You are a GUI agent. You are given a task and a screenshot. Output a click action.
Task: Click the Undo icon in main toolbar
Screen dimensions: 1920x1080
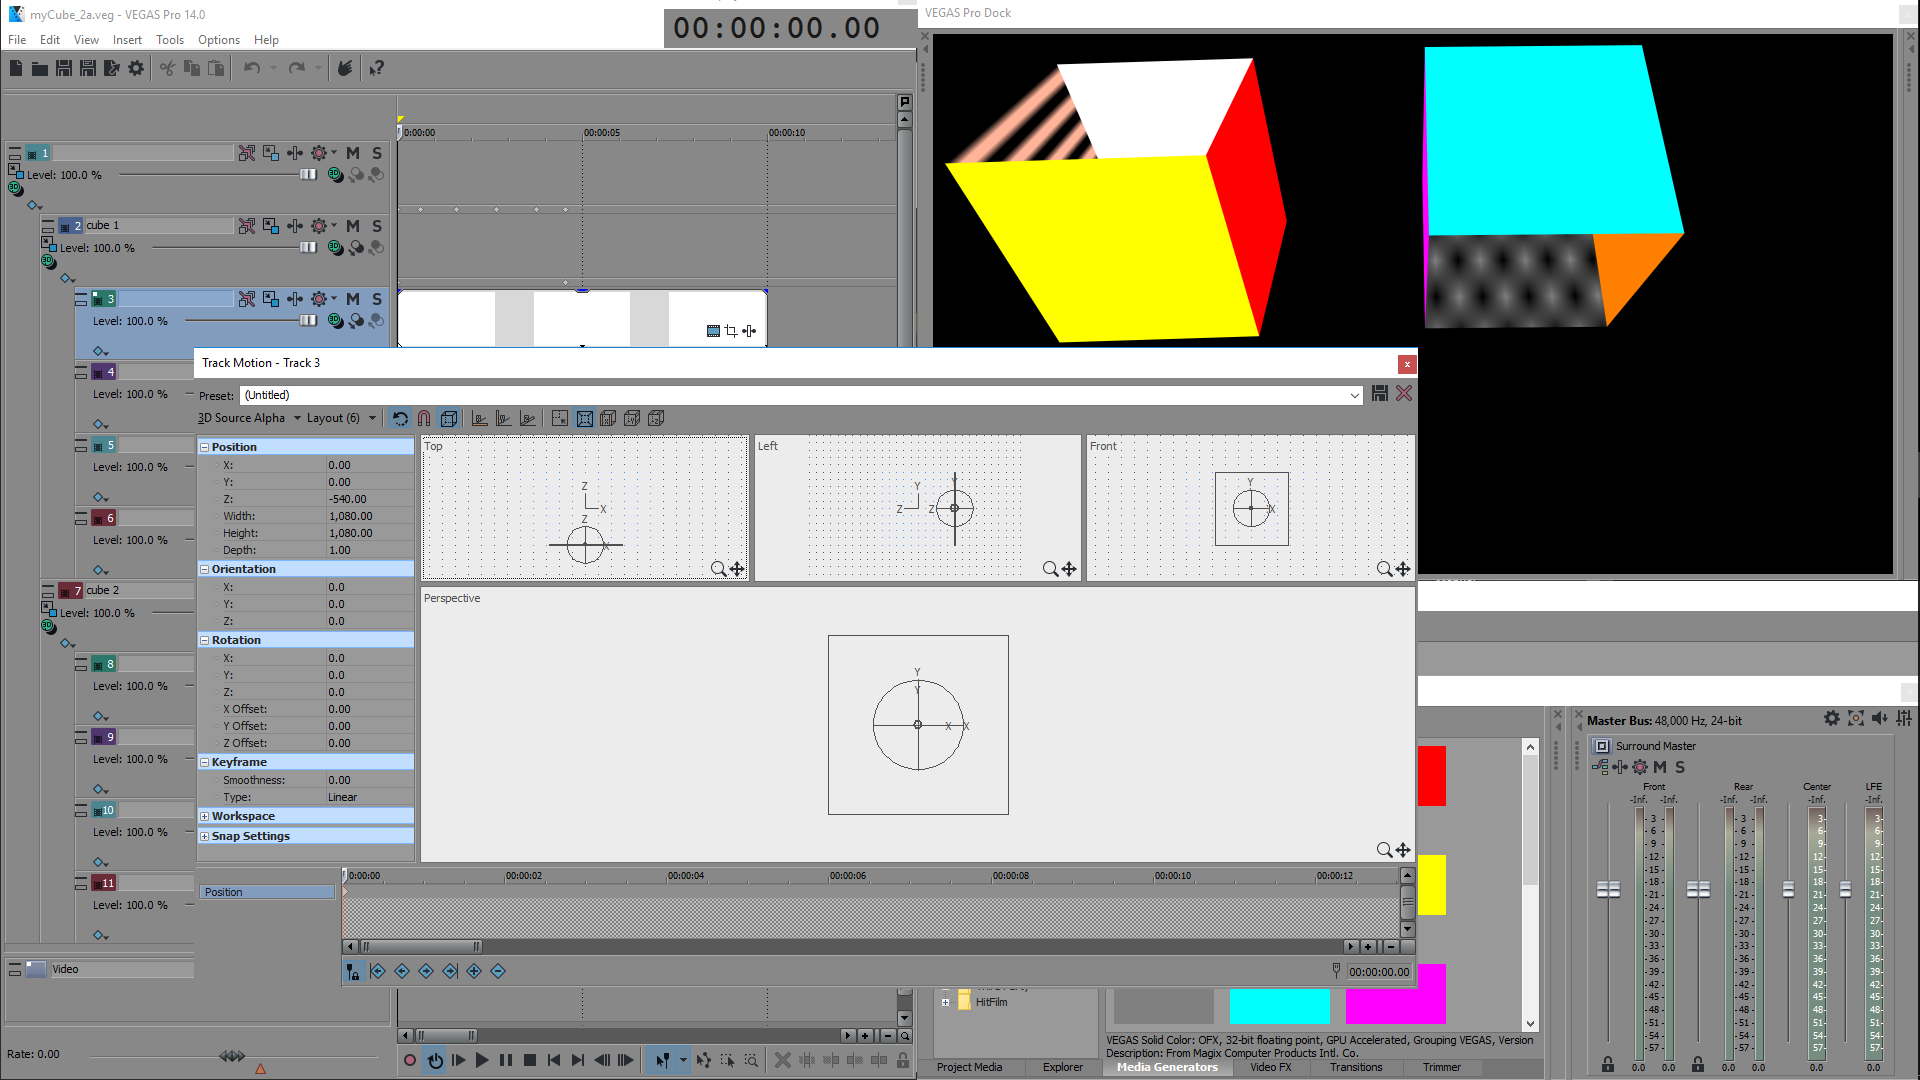click(252, 68)
